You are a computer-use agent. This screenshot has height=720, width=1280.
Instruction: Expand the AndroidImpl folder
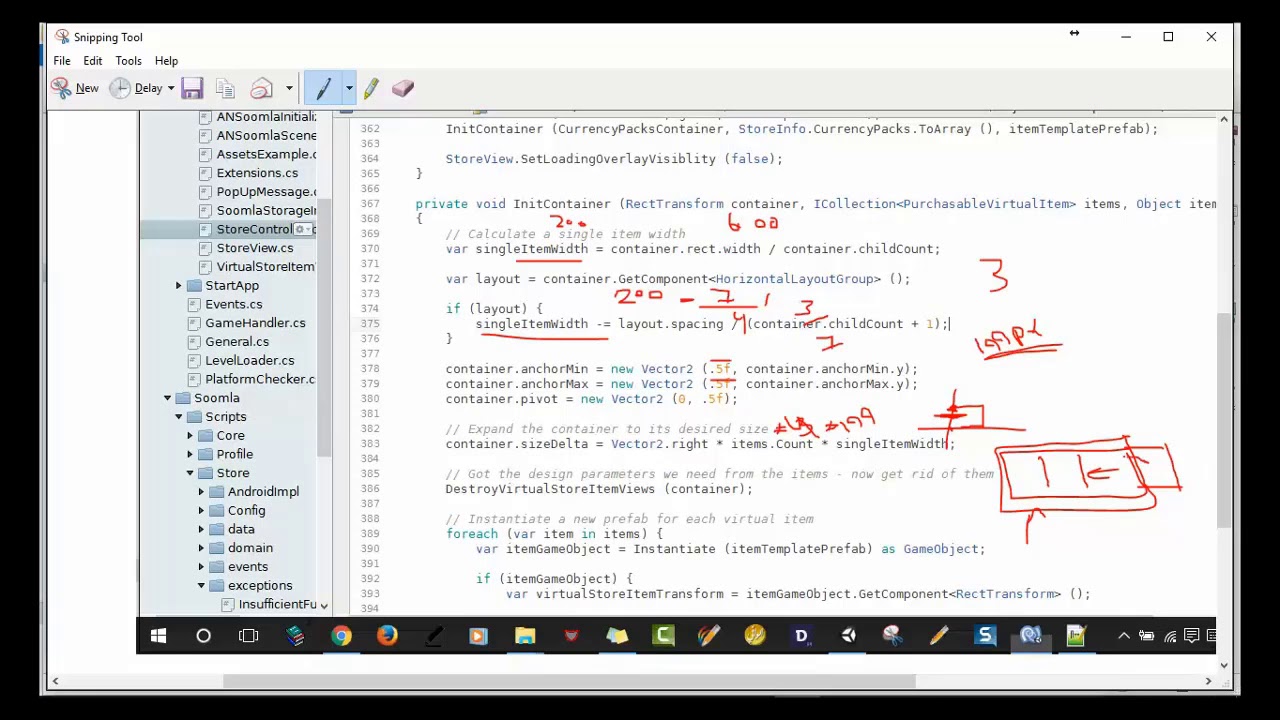(201, 492)
